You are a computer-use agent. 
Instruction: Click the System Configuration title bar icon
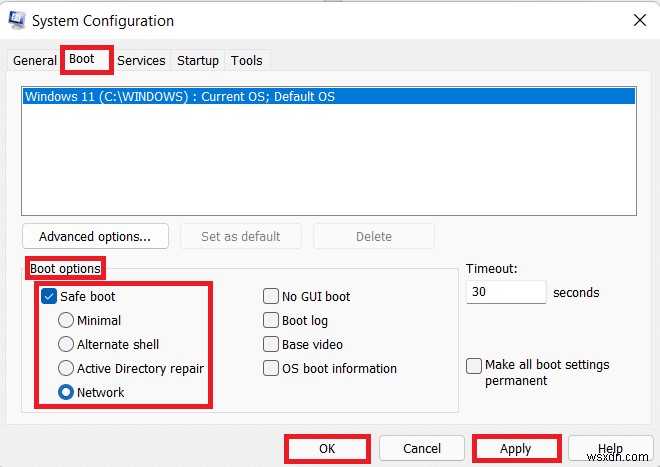(16, 20)
